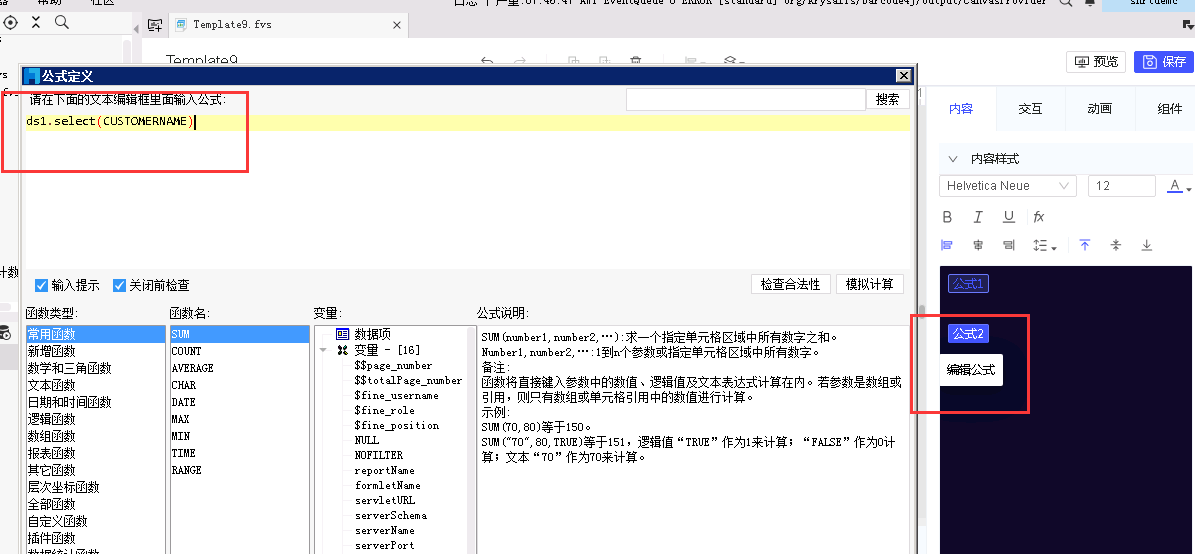Close the Template9.fvs tab

tap(396, 25)
